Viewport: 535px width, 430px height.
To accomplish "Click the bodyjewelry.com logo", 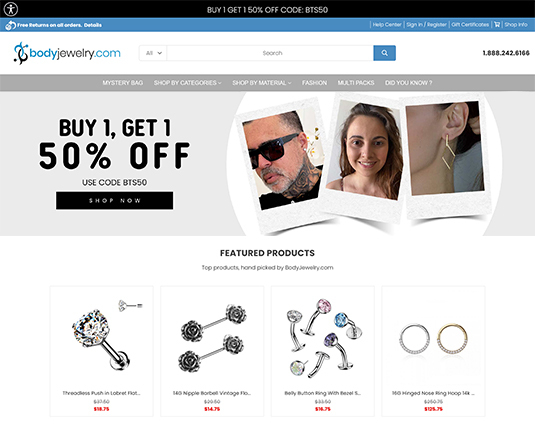I will coord(67,53).
